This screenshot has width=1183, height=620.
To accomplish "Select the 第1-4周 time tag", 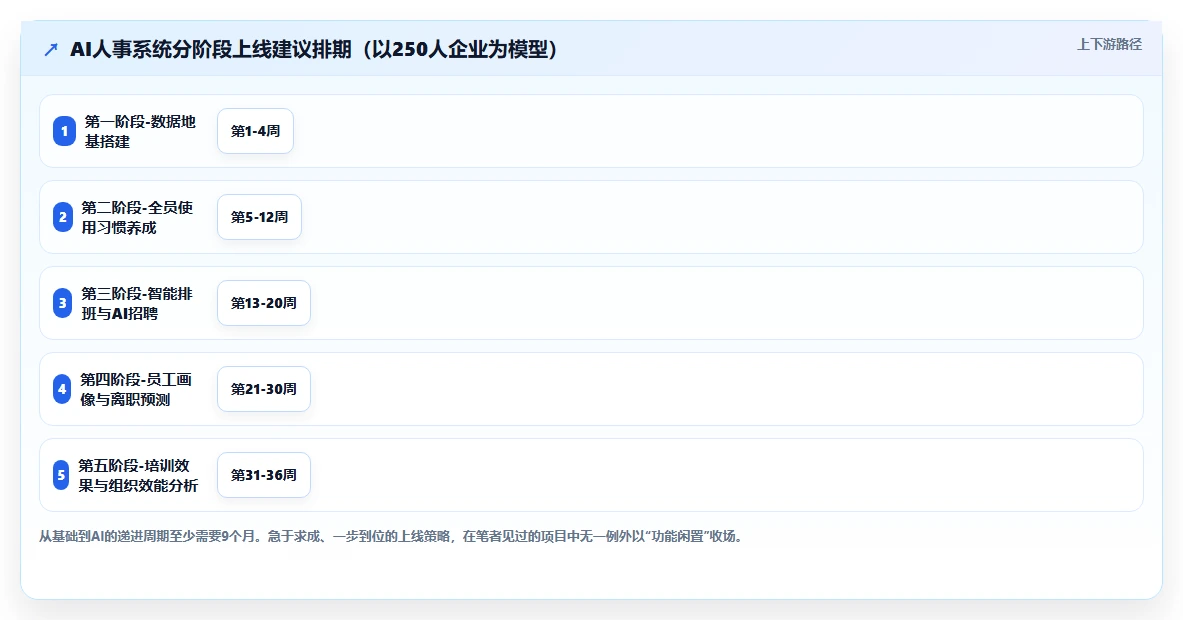I will click(x=255, y=131).
